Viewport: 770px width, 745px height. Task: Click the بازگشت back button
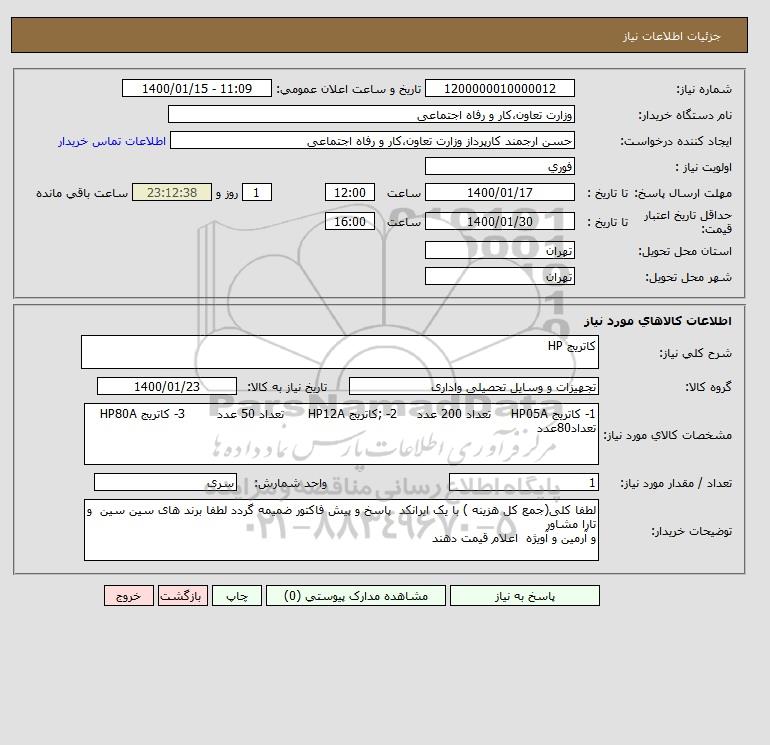pos(183,596)
